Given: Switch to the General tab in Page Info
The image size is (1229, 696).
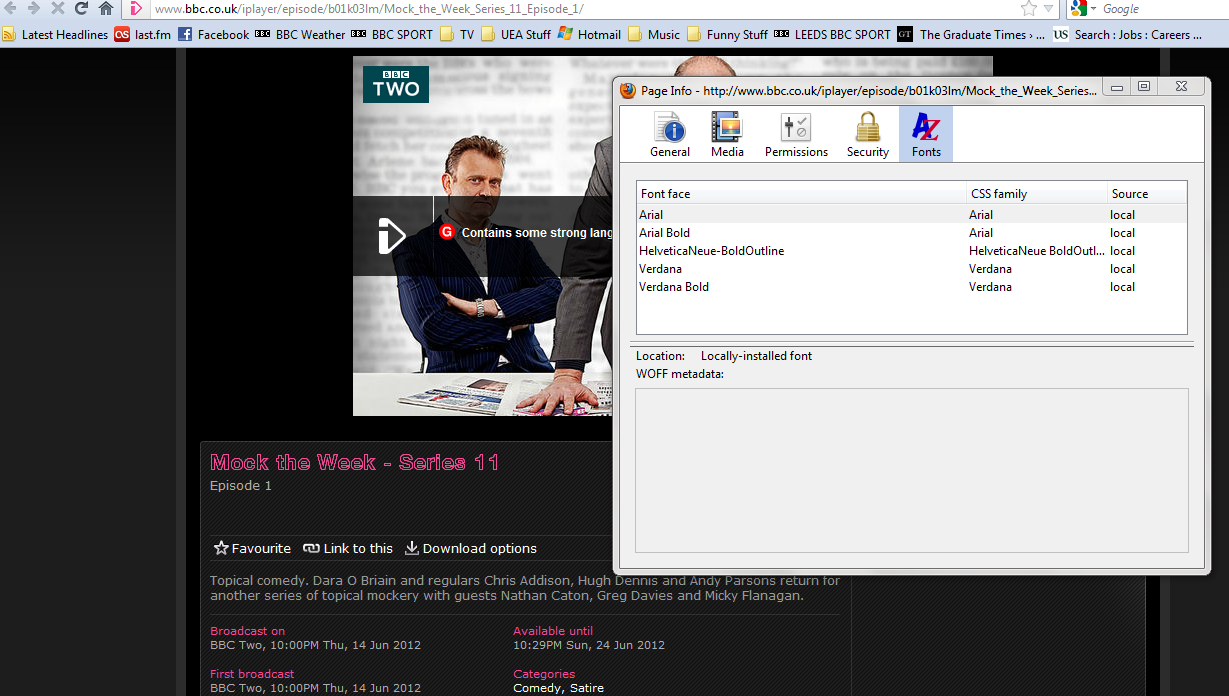Looking at the screenshot, I should 670,134.
